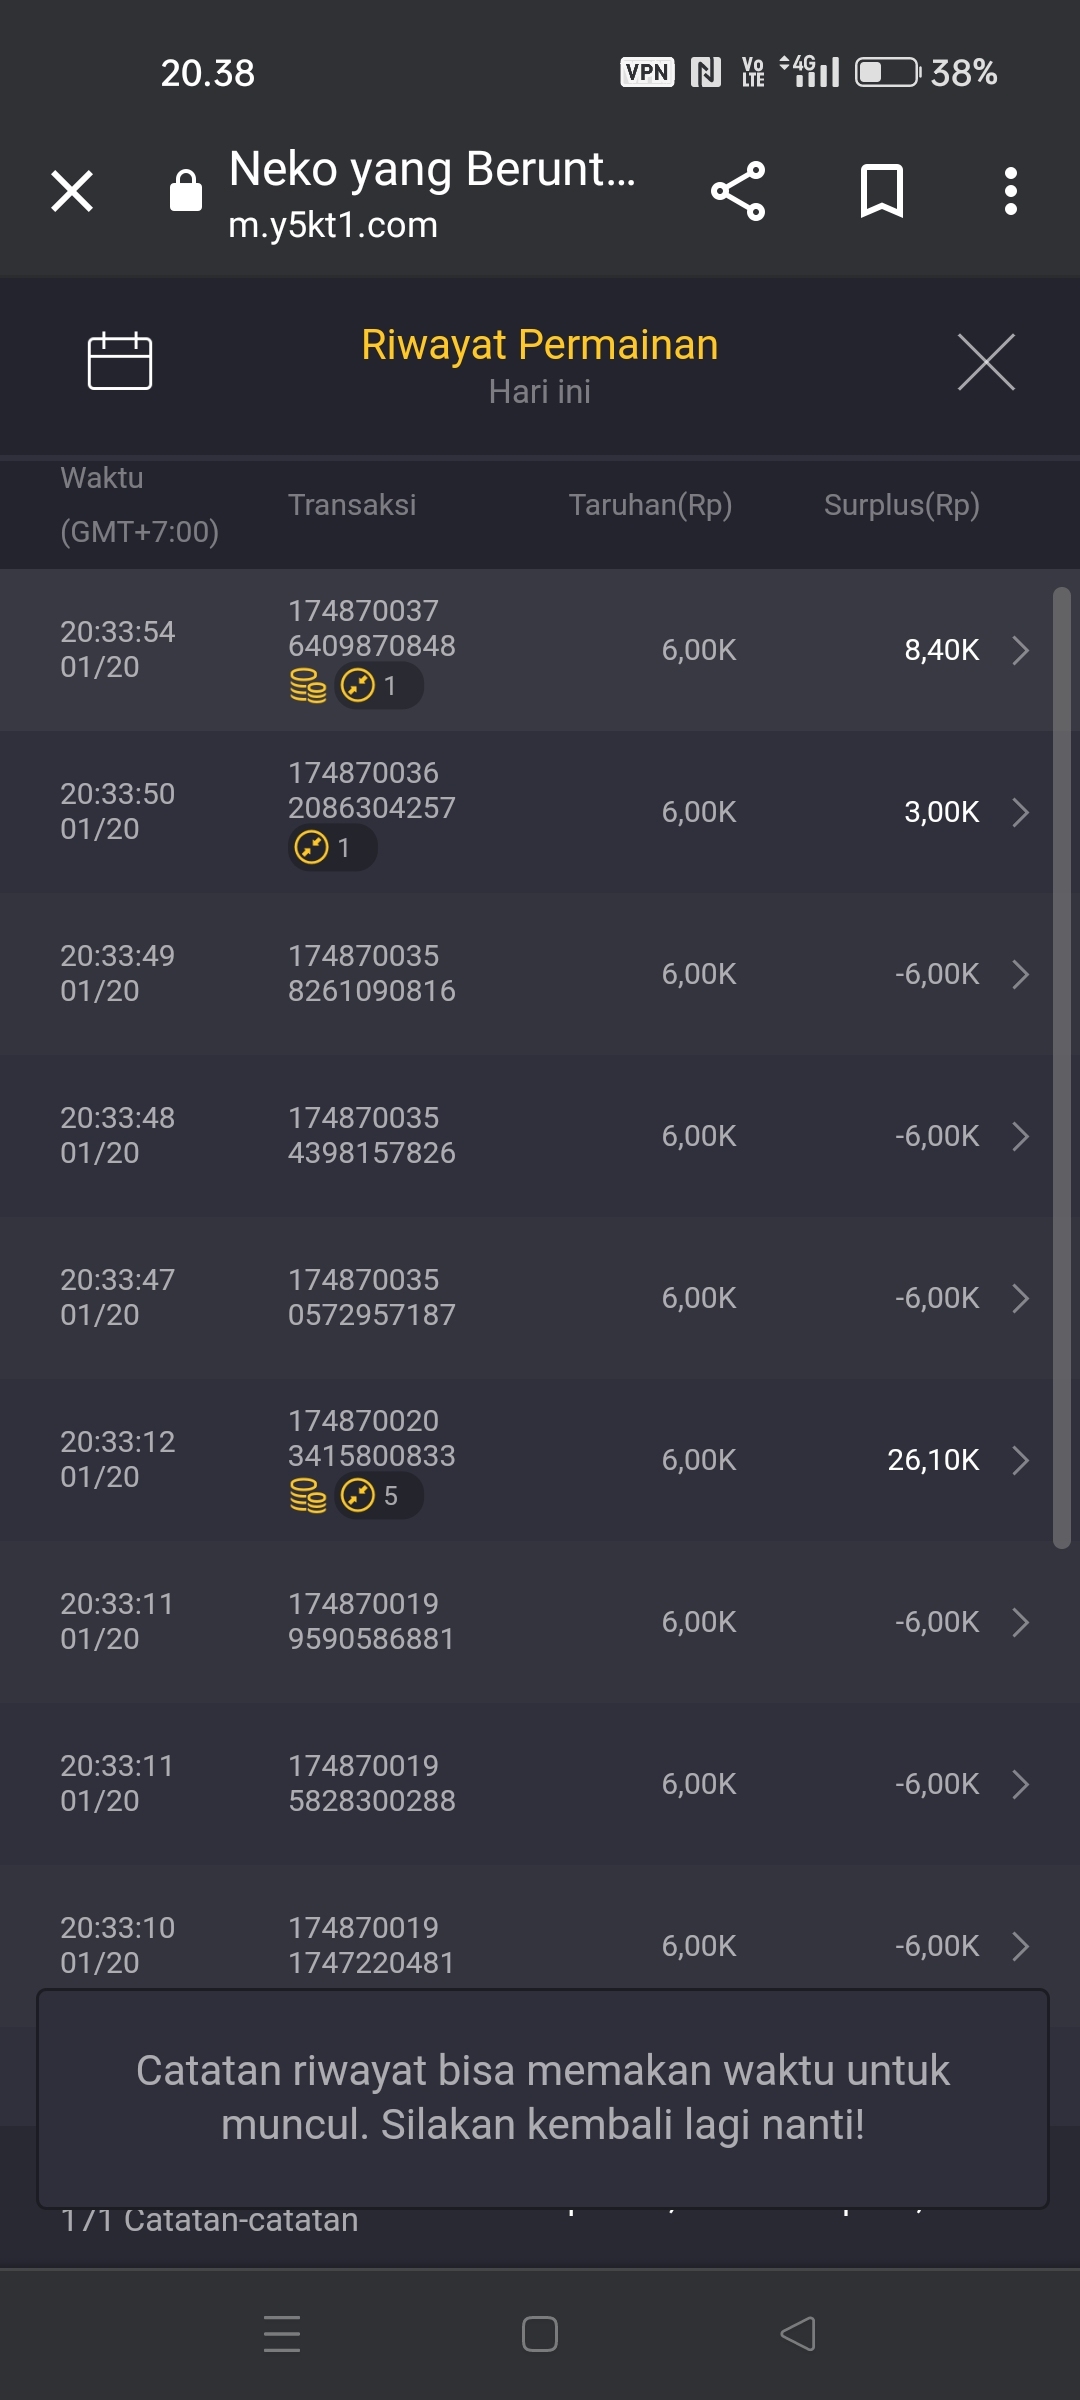Tap coin stack icon on 20:33:54 row
Image resolution: width=1080 pixels, height=2400 pixels.
point(308,686)
